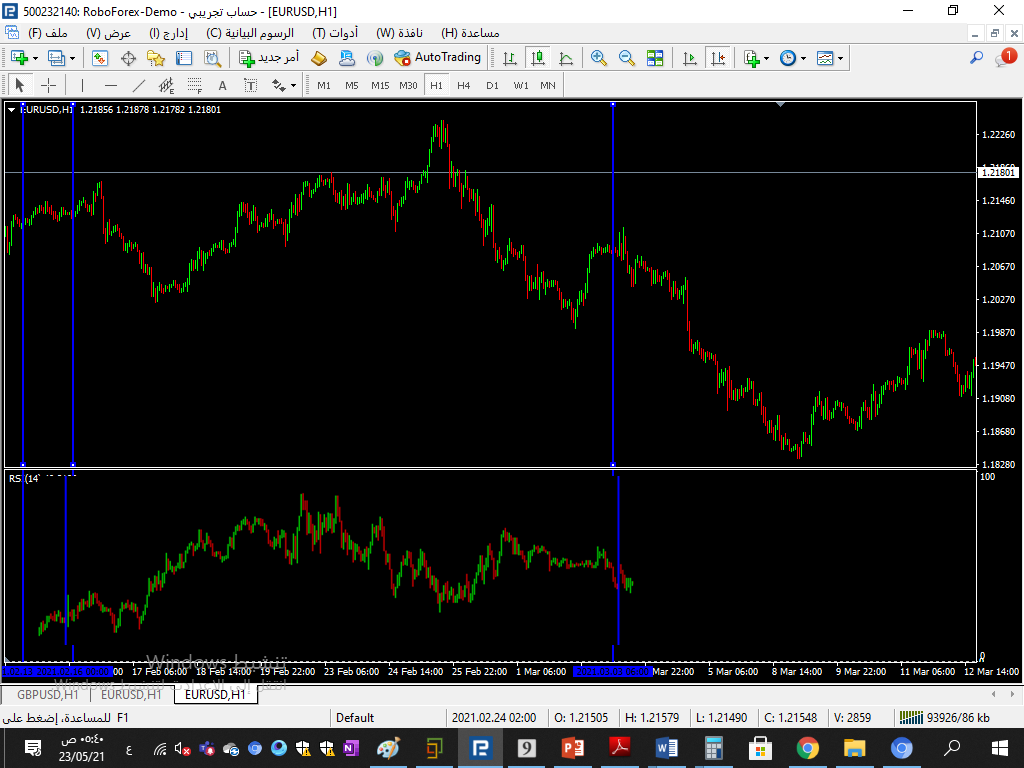
Task: Select the trendline drawing tool
Action: pyautogui.click(x=139, y=86)
